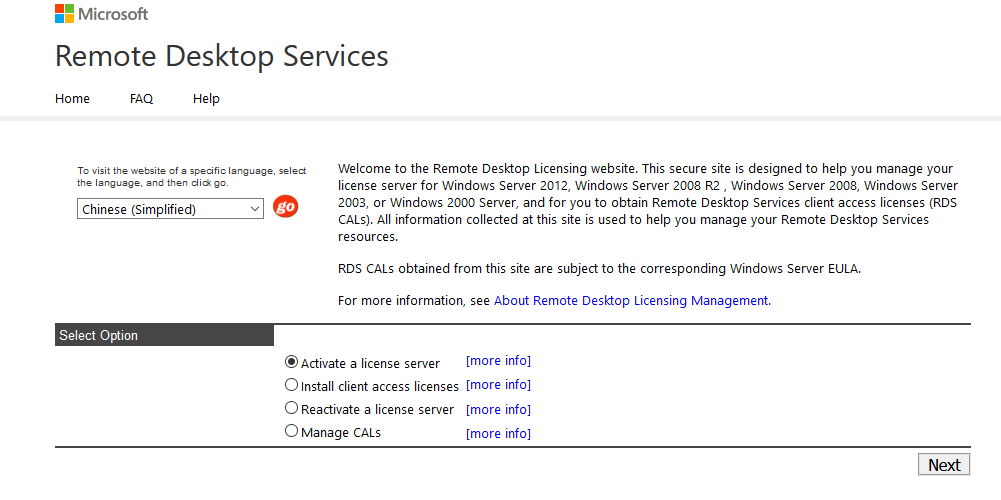This screenshot has width=1001, height=500.
Task: Open more info for Manage CALs
Action: coord(498,434)
